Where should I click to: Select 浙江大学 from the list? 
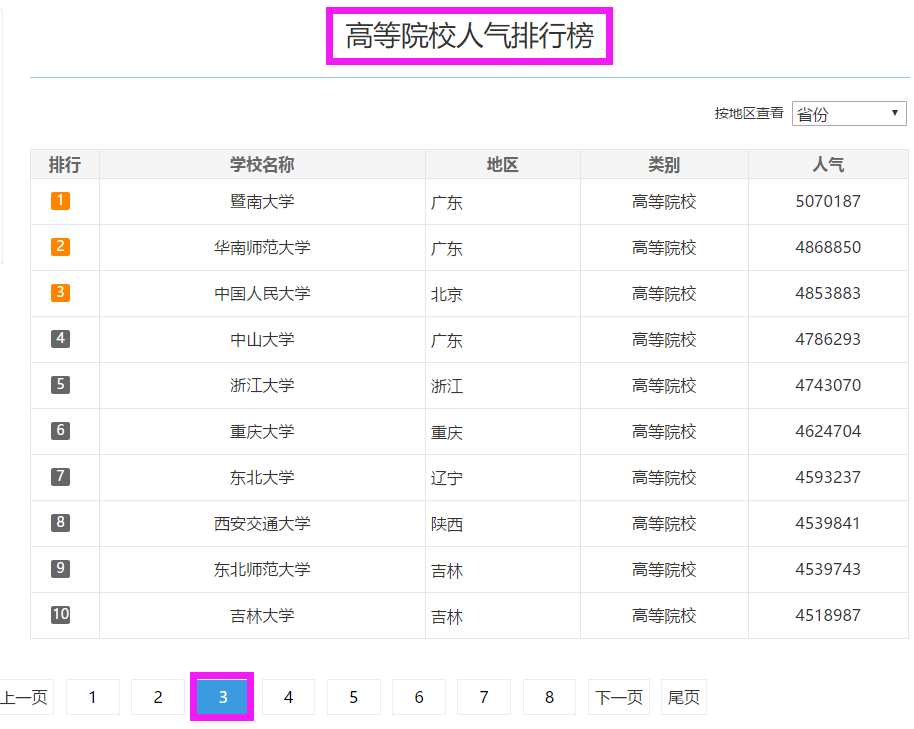click(262, 385)
